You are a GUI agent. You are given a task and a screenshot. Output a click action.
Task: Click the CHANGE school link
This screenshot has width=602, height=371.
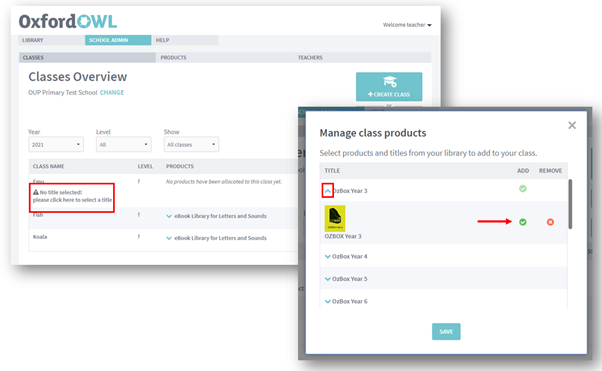(x=112, y=93)
